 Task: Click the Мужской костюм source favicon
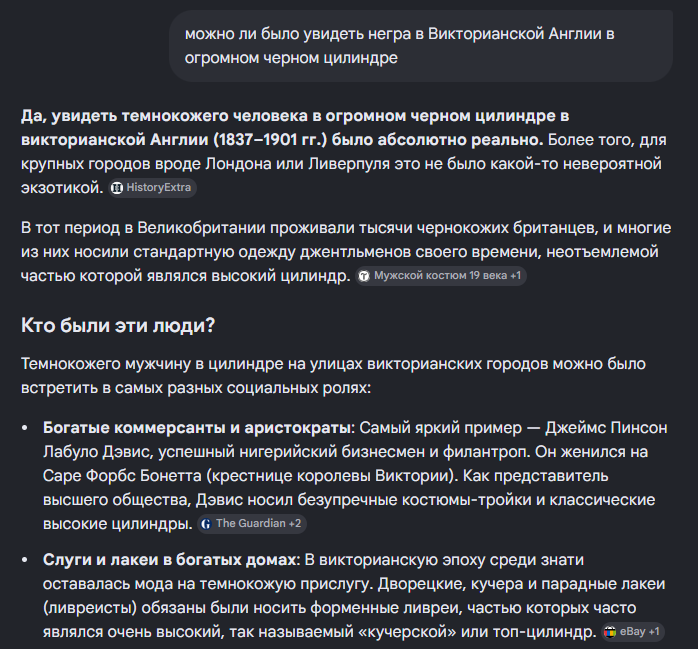364,276
